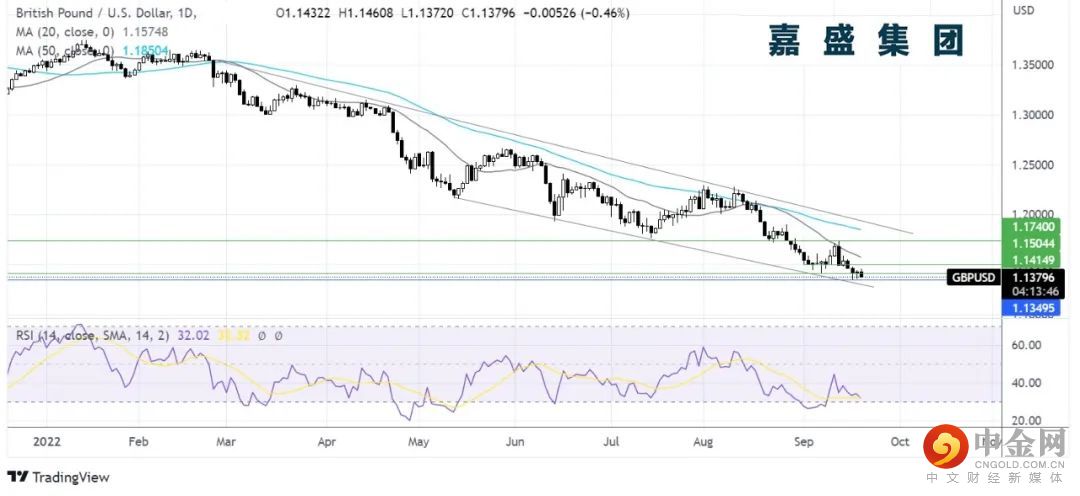Click the Jun label on time axis
The image size is (1080, 496).
[x=517, y=441]
